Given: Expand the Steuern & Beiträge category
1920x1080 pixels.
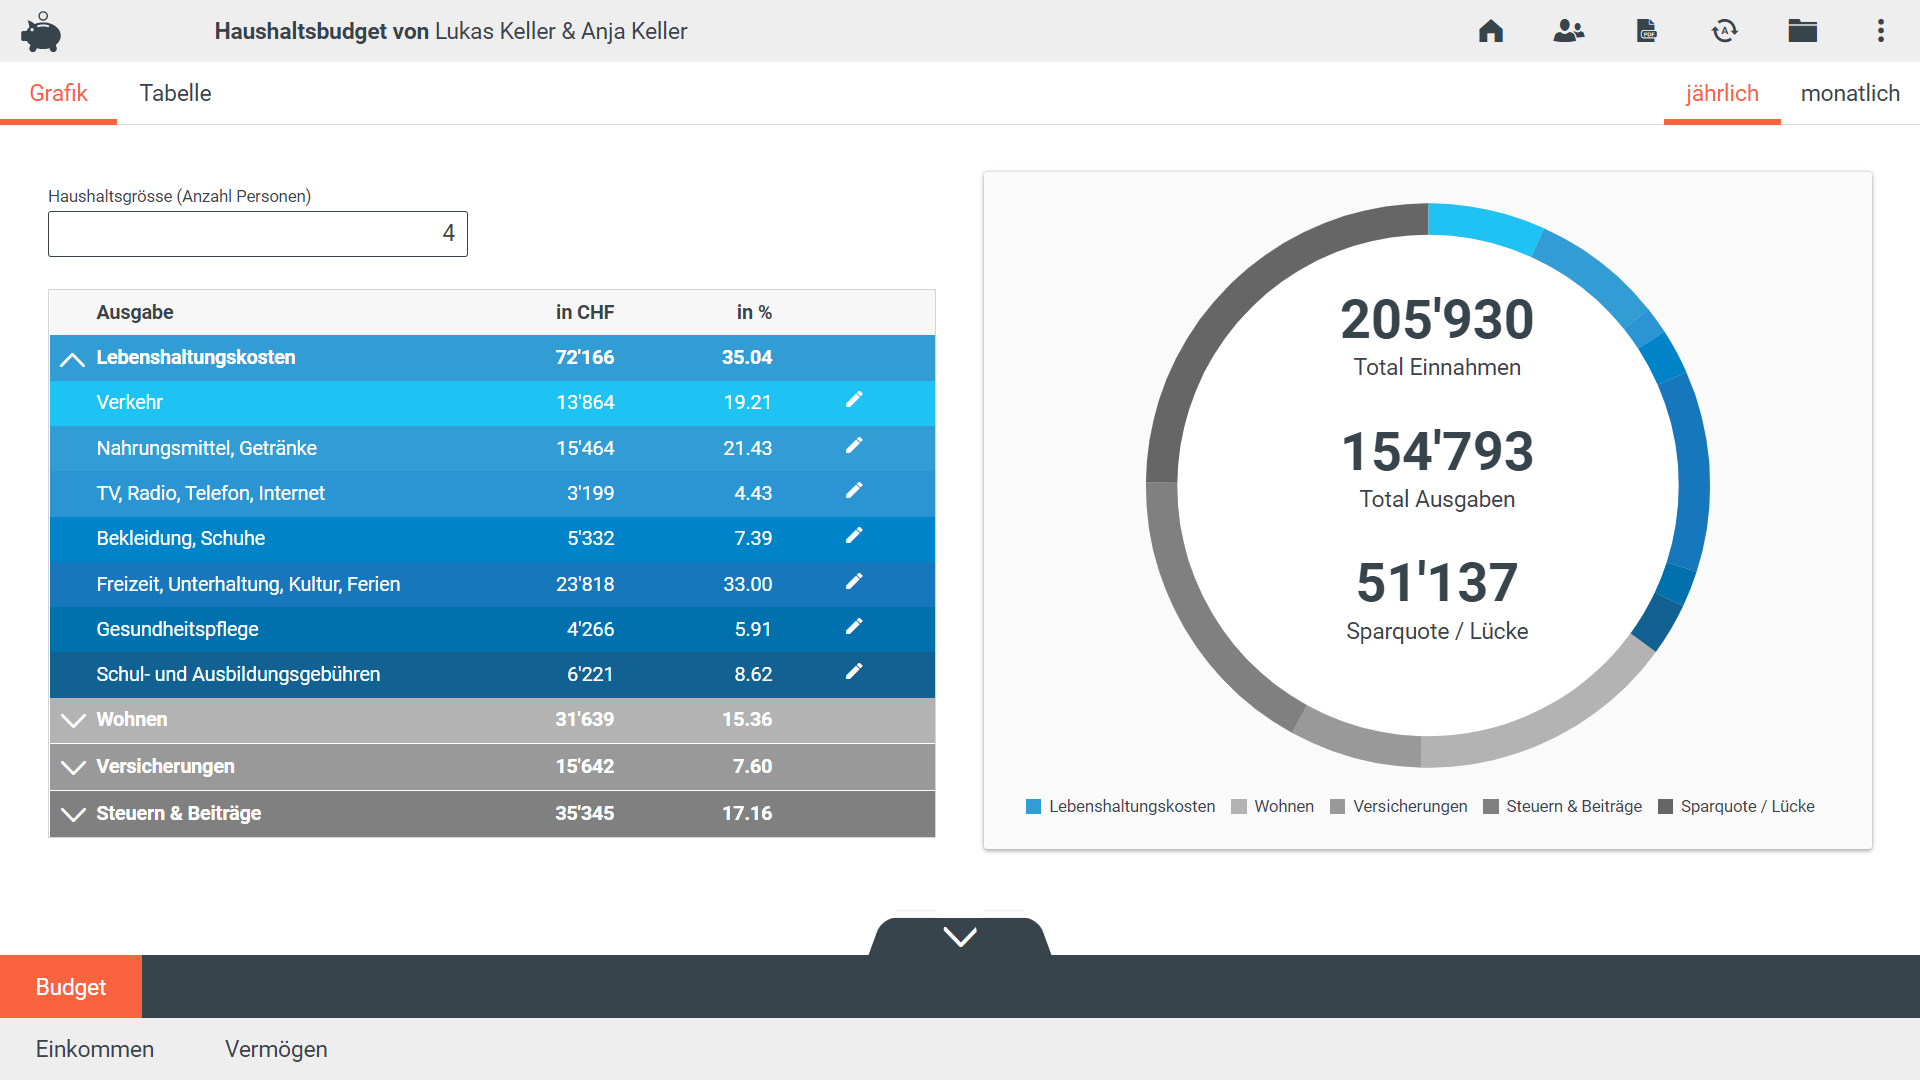Looking at the screenshot, I should click(72, 814).
